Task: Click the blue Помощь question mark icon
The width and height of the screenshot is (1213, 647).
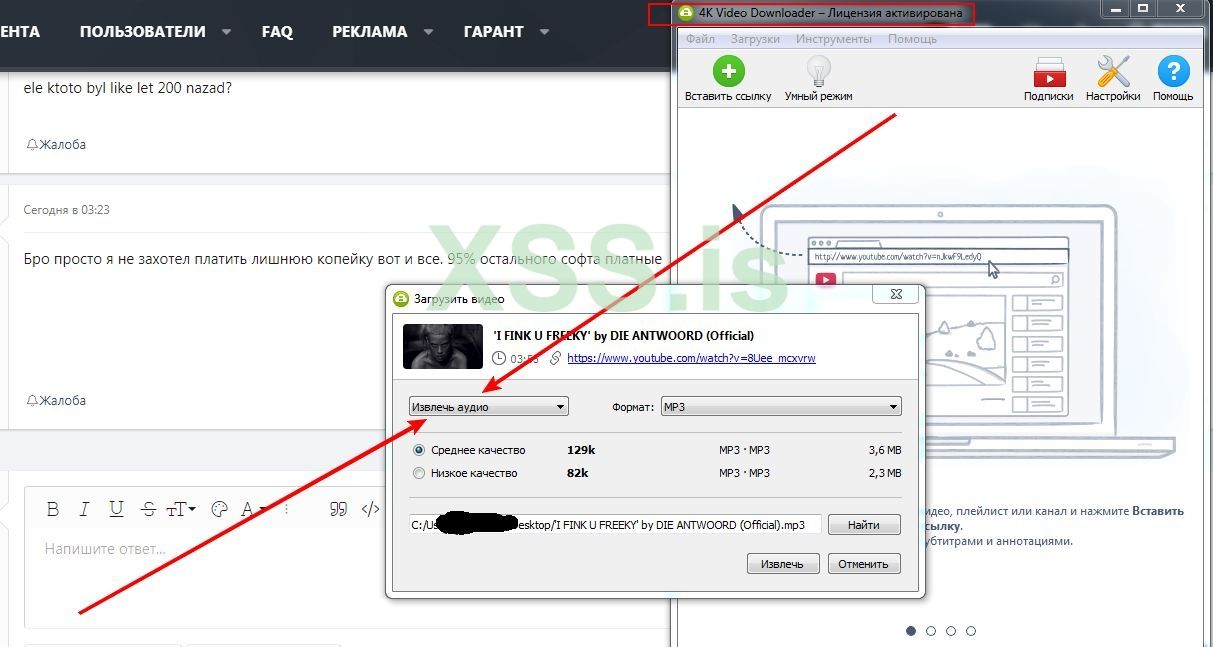Action: pyautogui.click(x=1173, y=72)
